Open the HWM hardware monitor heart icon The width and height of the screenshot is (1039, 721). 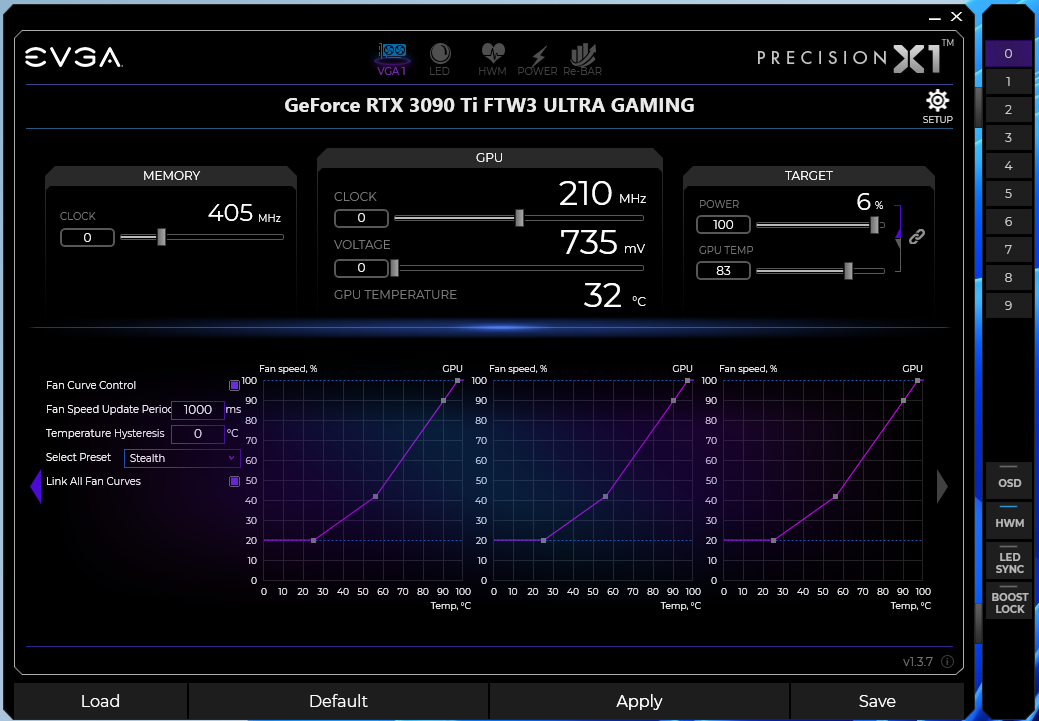pyautogui.click(x=492, y=59)
